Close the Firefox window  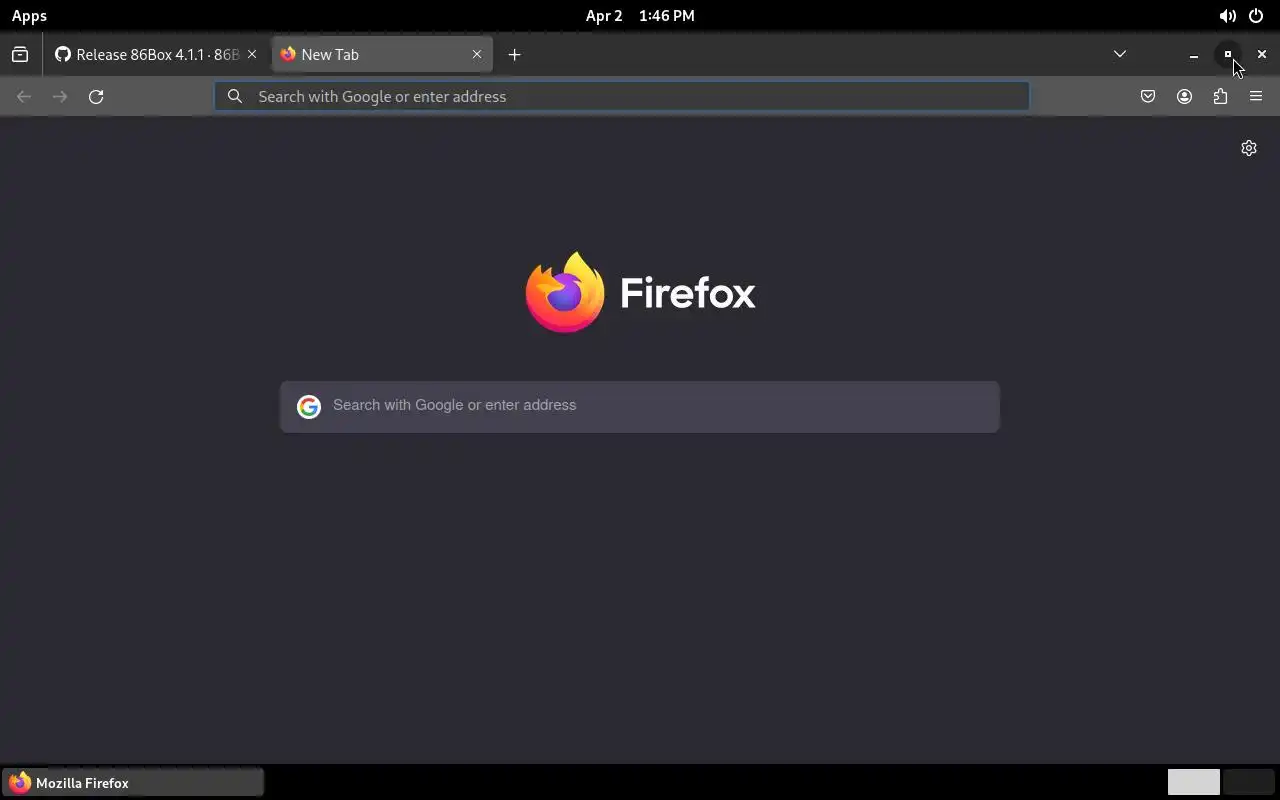coord(1262,55)
